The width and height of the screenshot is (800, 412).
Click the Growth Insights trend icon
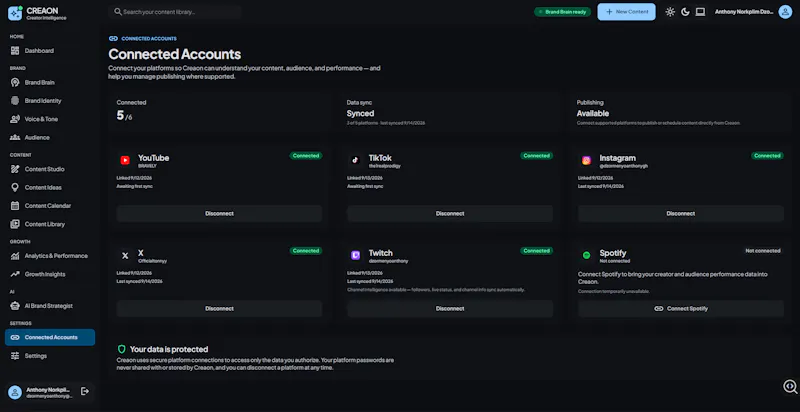[x=15, y=274]
